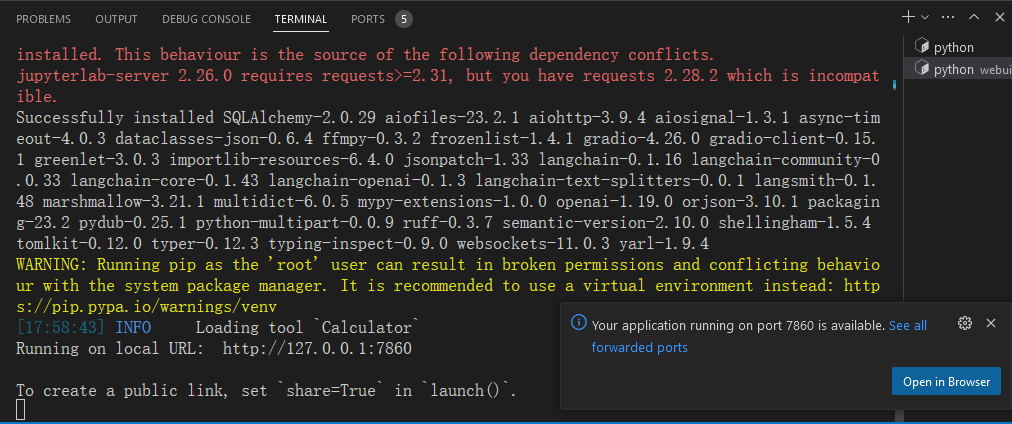Click the notification's blue info icon
The height and width of the screenshot is (424, 1012).
[578, 323]
